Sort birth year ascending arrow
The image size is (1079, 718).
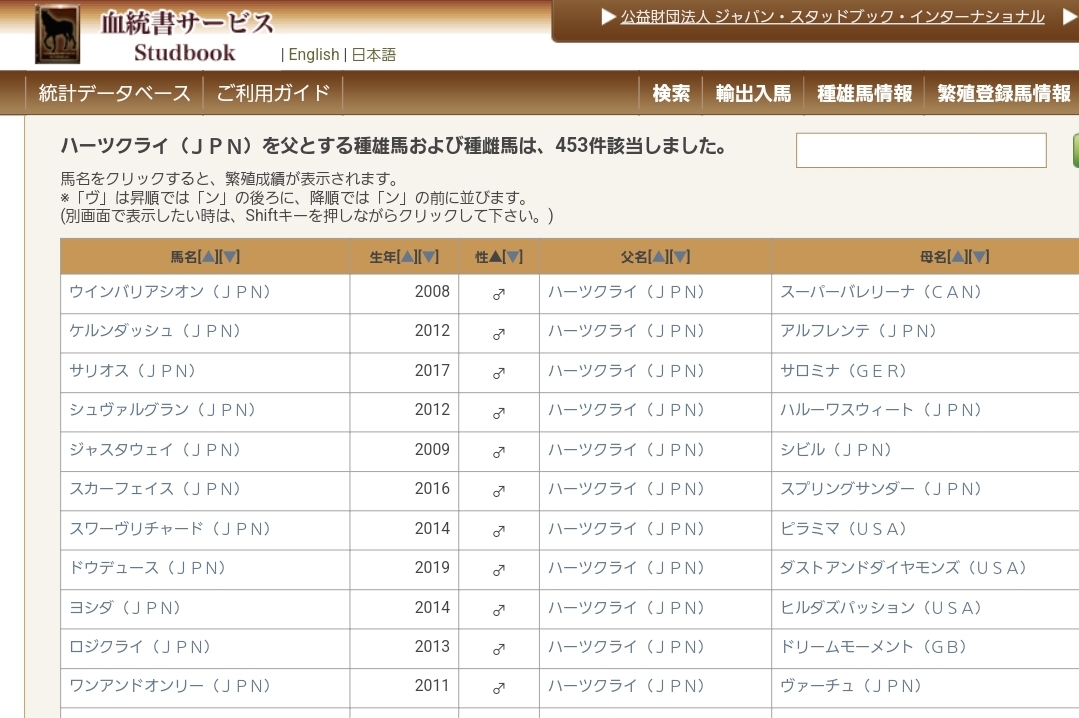(x=407, y=257)
